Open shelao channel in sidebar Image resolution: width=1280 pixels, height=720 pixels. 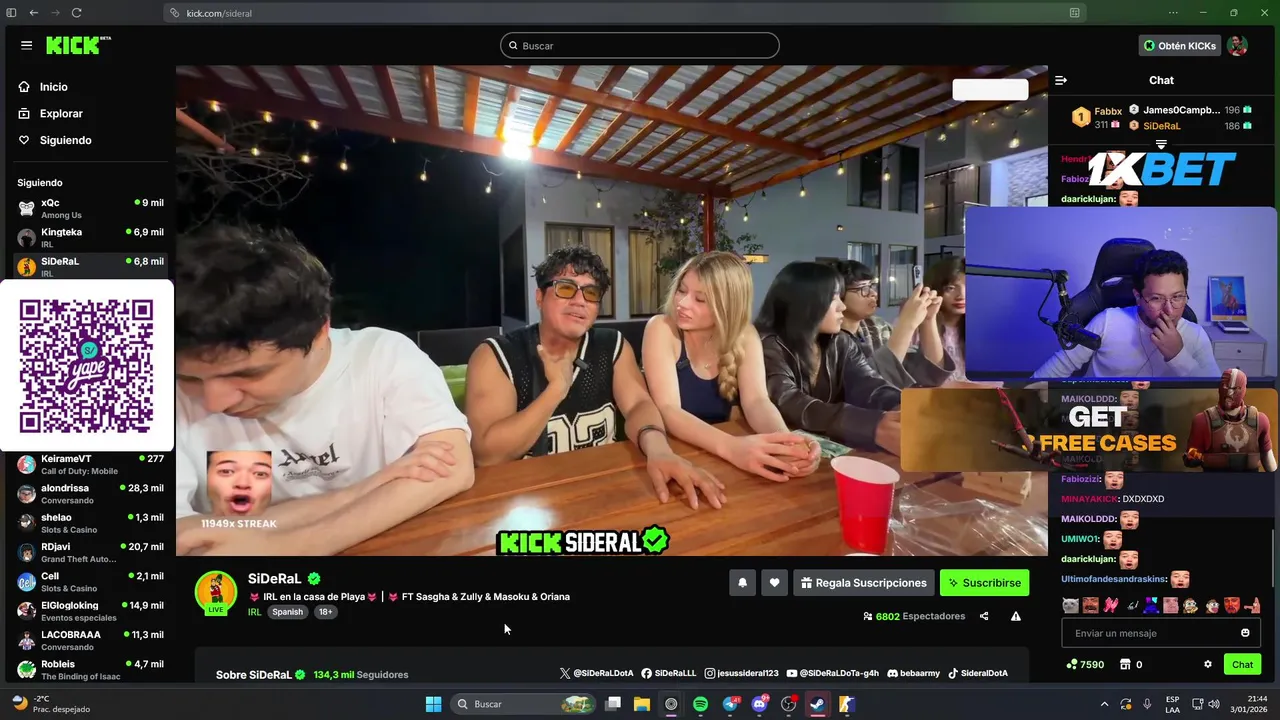90,522
